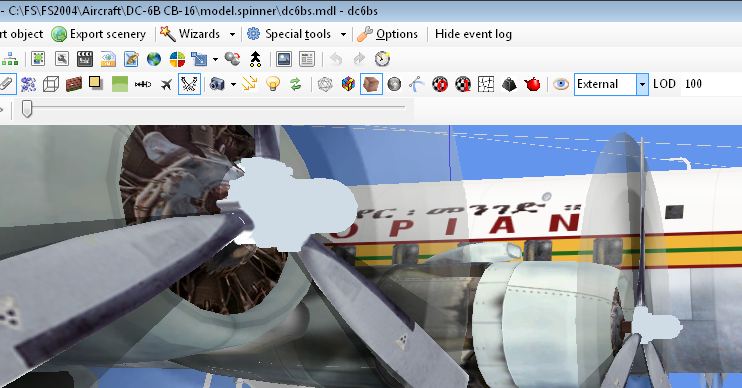Click the greyed-out redo arrow

click(359, 59)
